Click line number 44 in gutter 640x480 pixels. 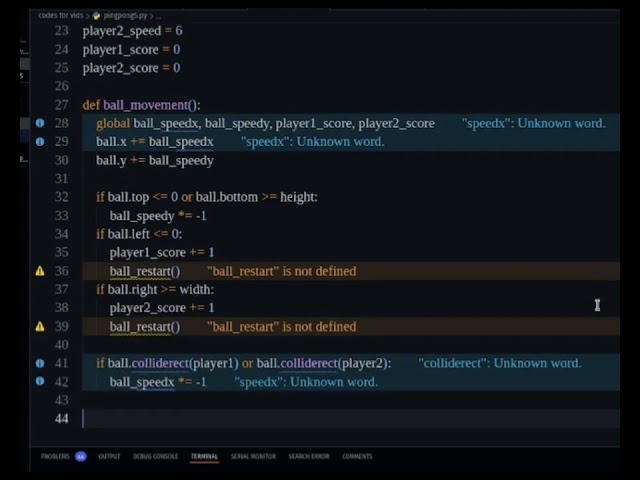pyautogui.click(x=62, y=418)
